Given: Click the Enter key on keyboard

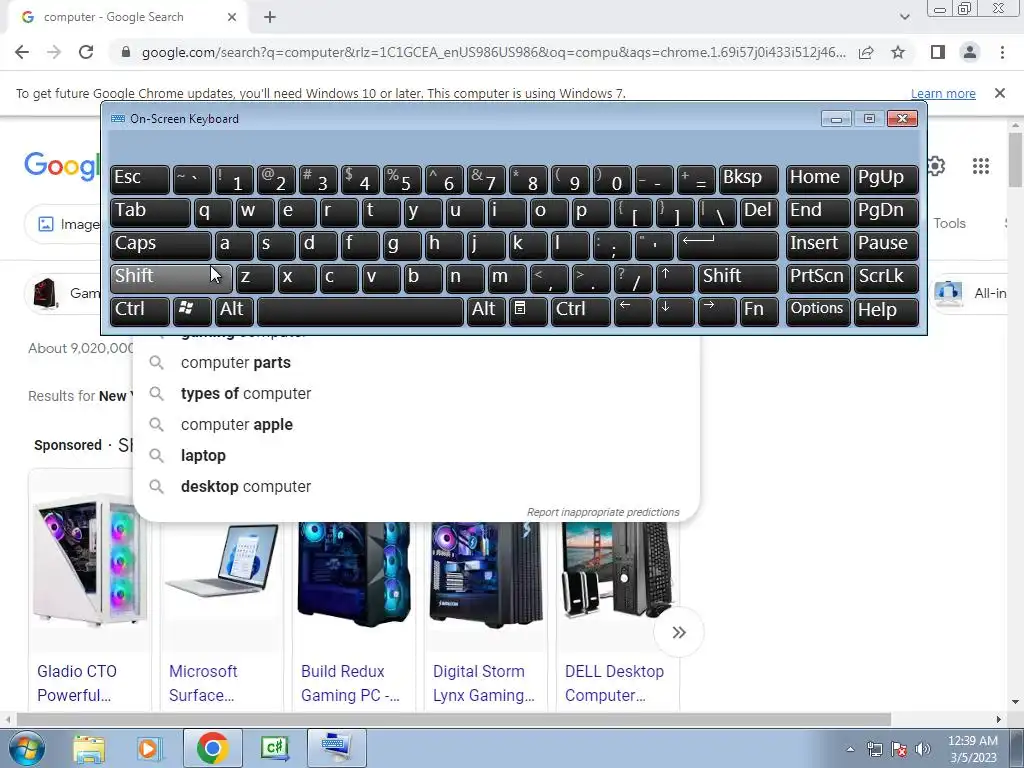Looking at the screenshot, I should pos(728,246).
